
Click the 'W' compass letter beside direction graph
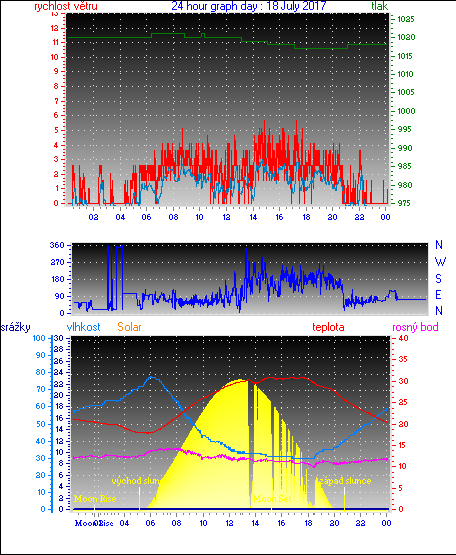(x=440, y=262)
